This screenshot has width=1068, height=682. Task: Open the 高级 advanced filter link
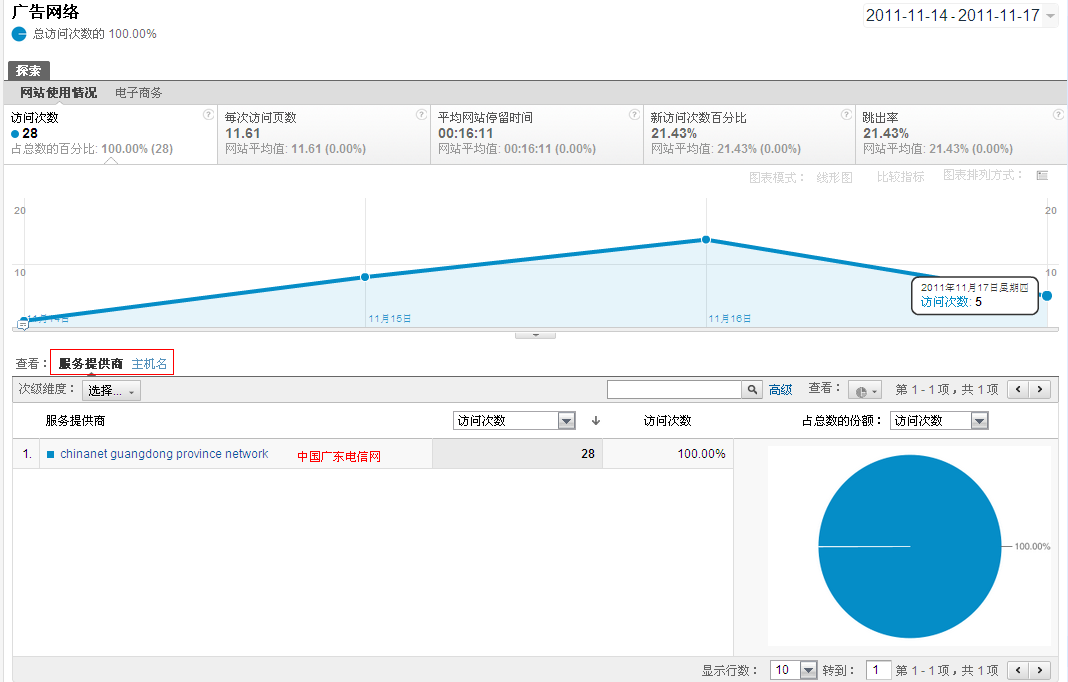[x=781, y=390]
